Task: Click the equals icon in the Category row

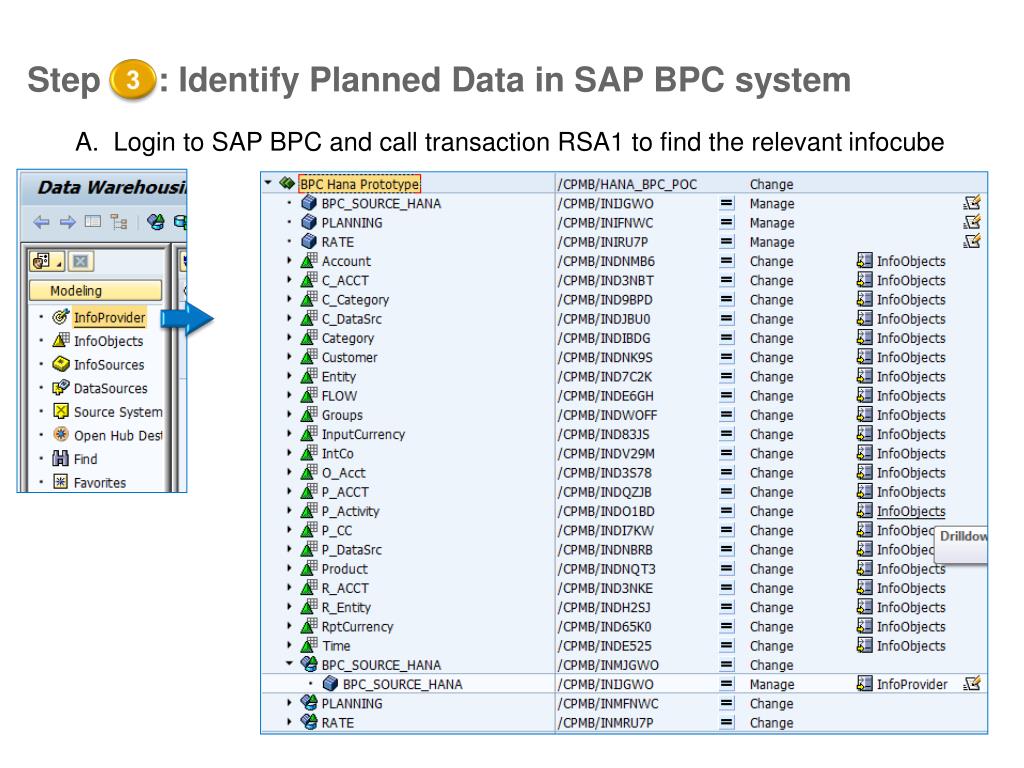Action: pyautogui.click(x=726, y=338)
